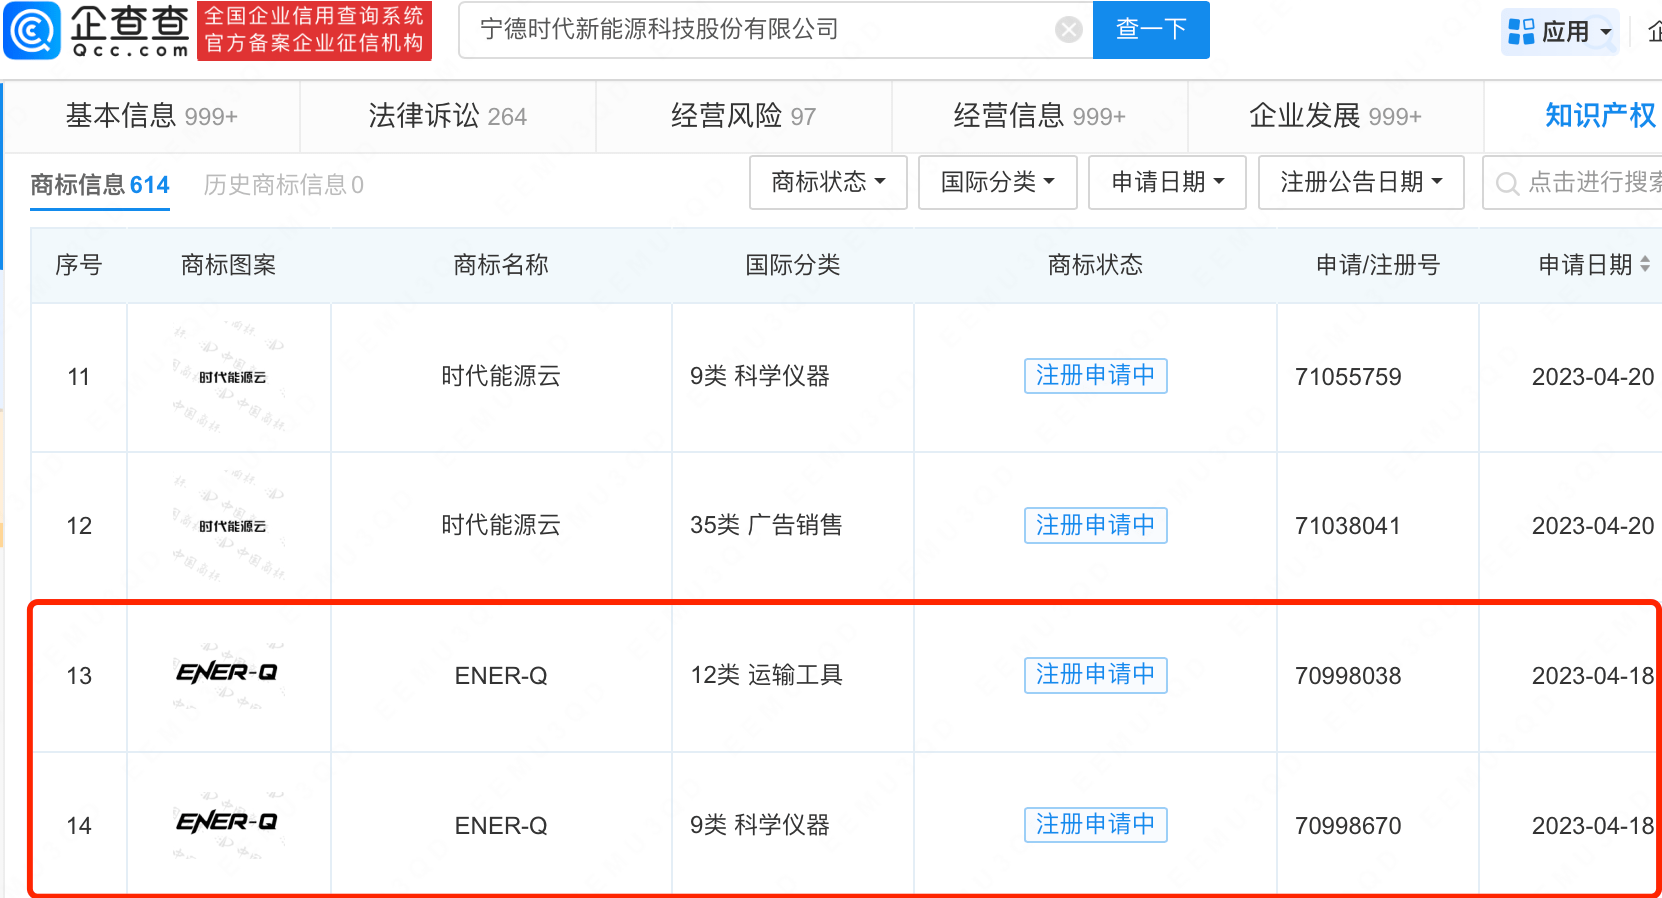This screenshot has width=1662, height=898.
Task: Click 注册申请中 status tag for 70998038
Action: 1095,675
